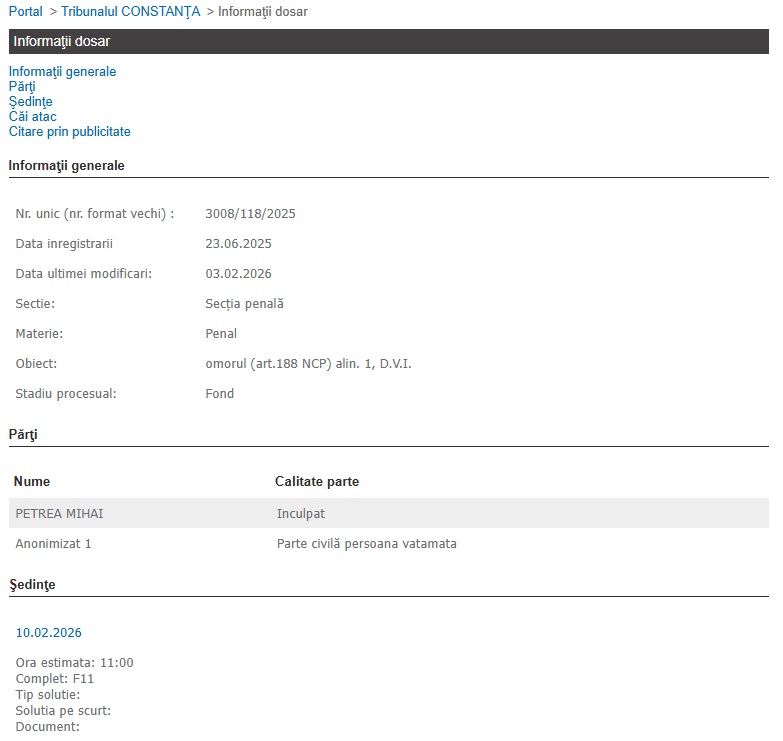Navigate to the Ședințe anchor link
Image resolution: width=783 pixels, height=741 pixels.
pos(30,102)
